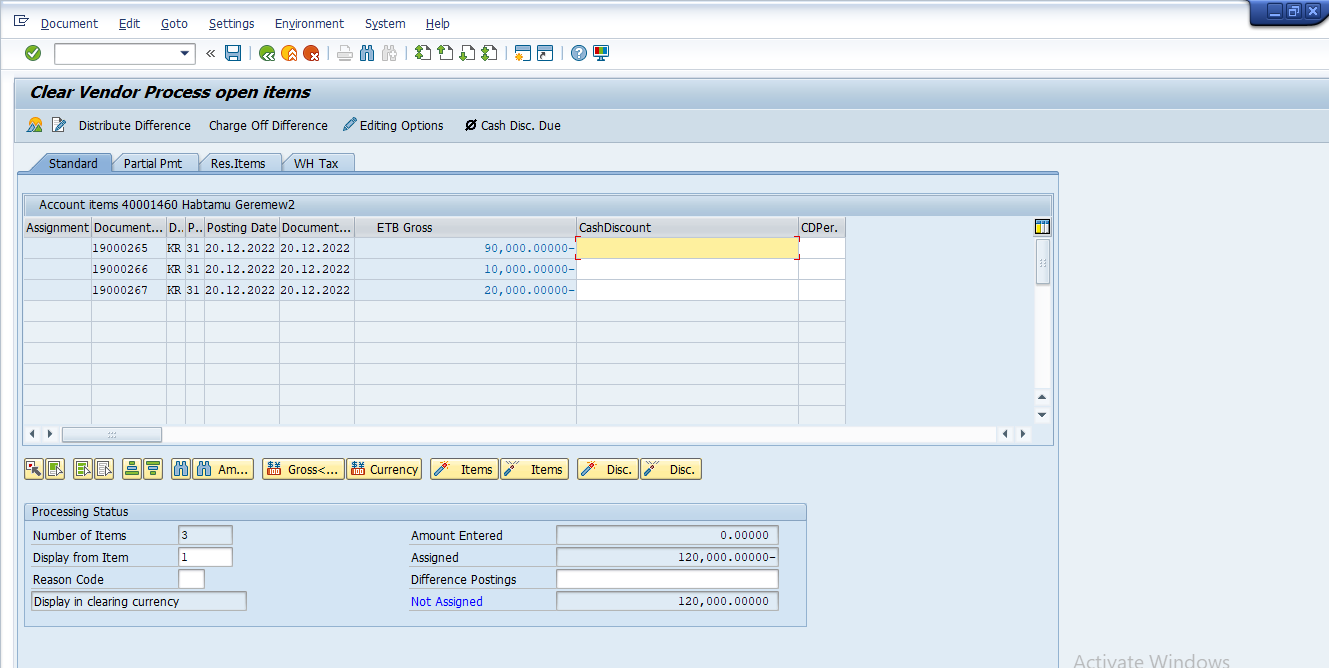Click the Difference Postings input field

point(667,580)
